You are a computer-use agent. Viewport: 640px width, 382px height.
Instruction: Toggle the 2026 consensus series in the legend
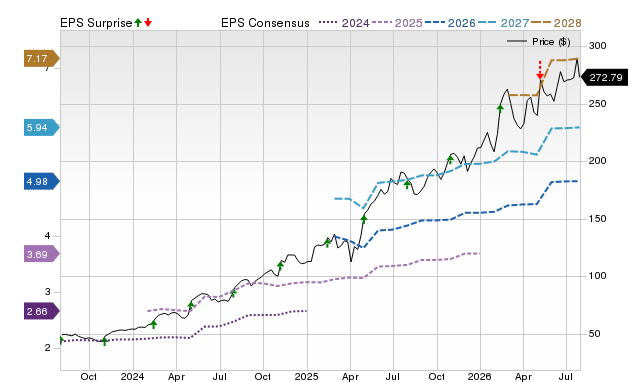[x=450, y=23]
